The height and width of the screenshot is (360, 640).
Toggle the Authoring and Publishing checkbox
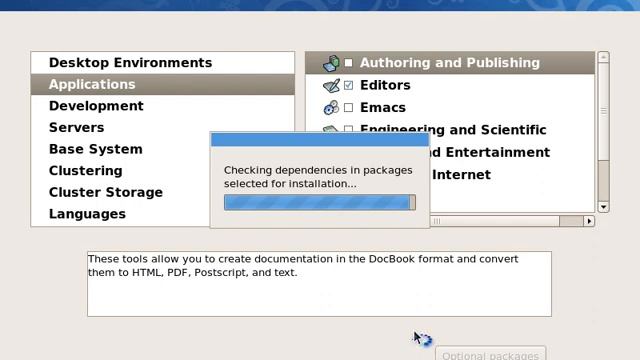(348, 63)
